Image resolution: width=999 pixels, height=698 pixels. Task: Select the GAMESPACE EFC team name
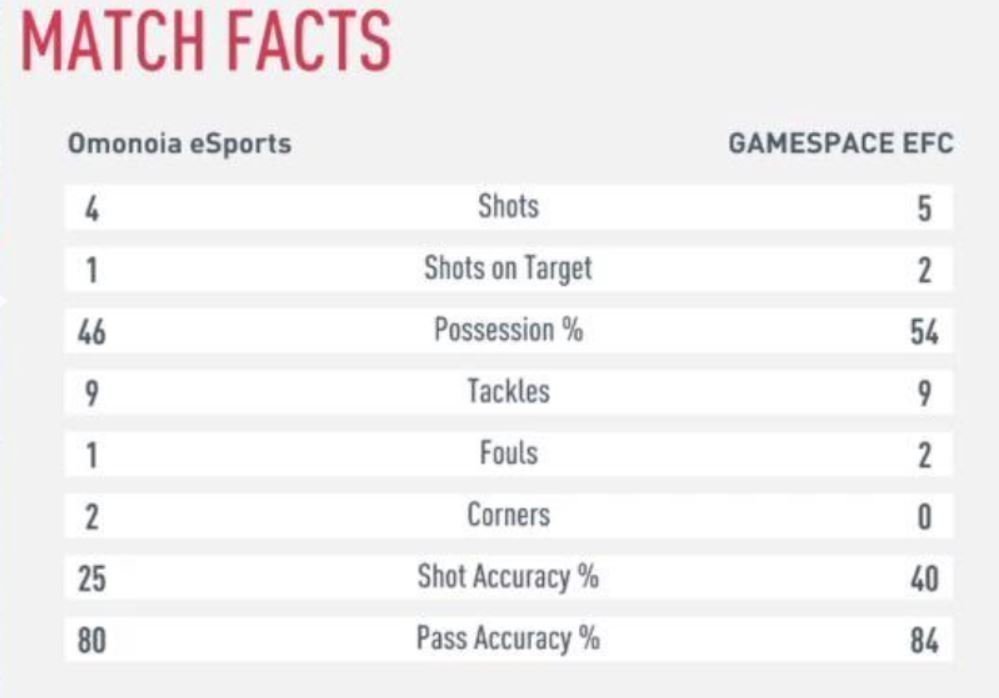click(841, 143)
